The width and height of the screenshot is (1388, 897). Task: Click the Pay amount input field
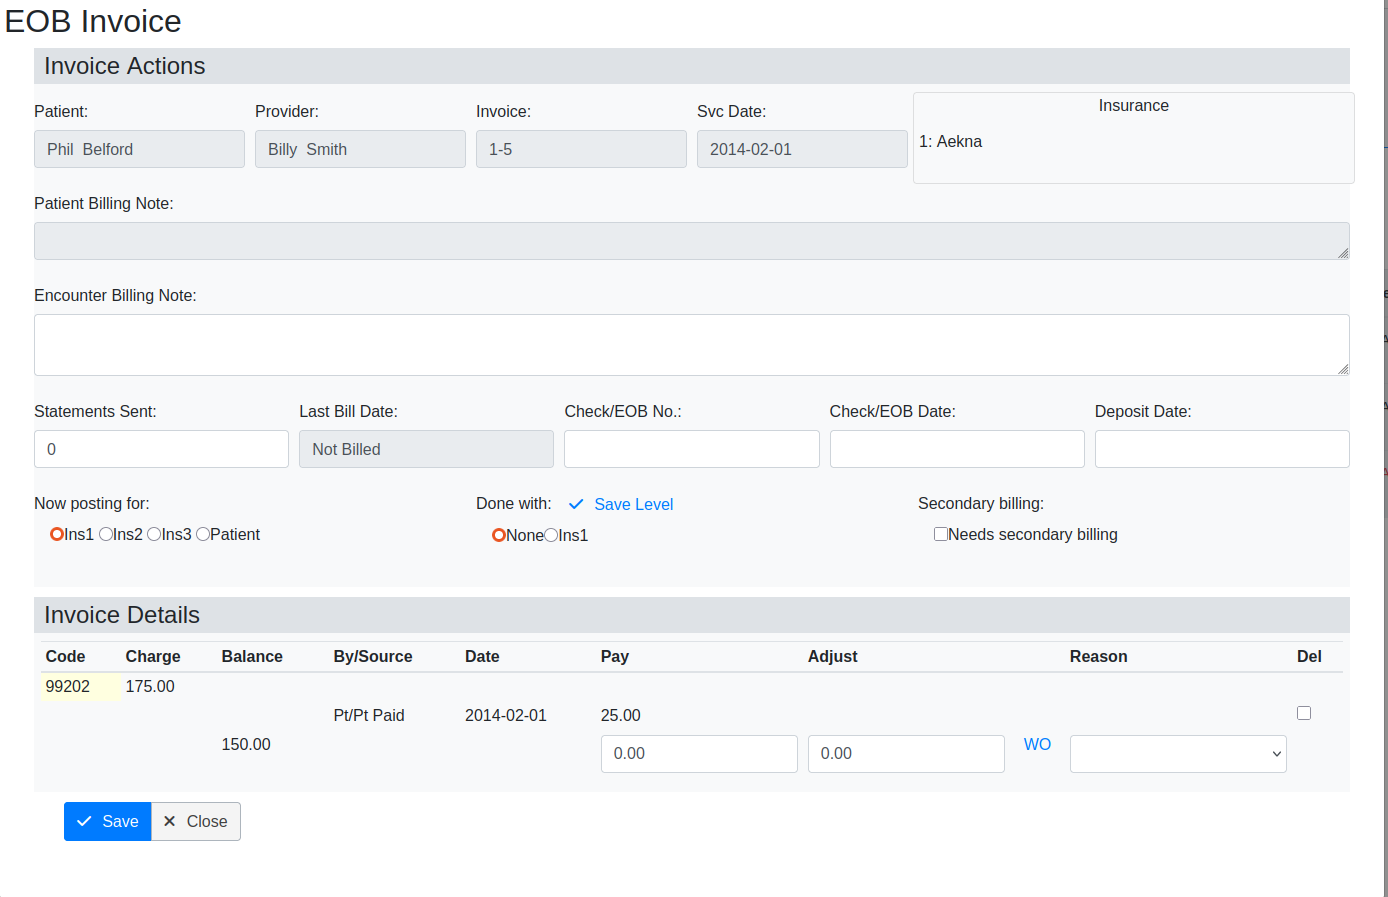[x=699, y=754]
